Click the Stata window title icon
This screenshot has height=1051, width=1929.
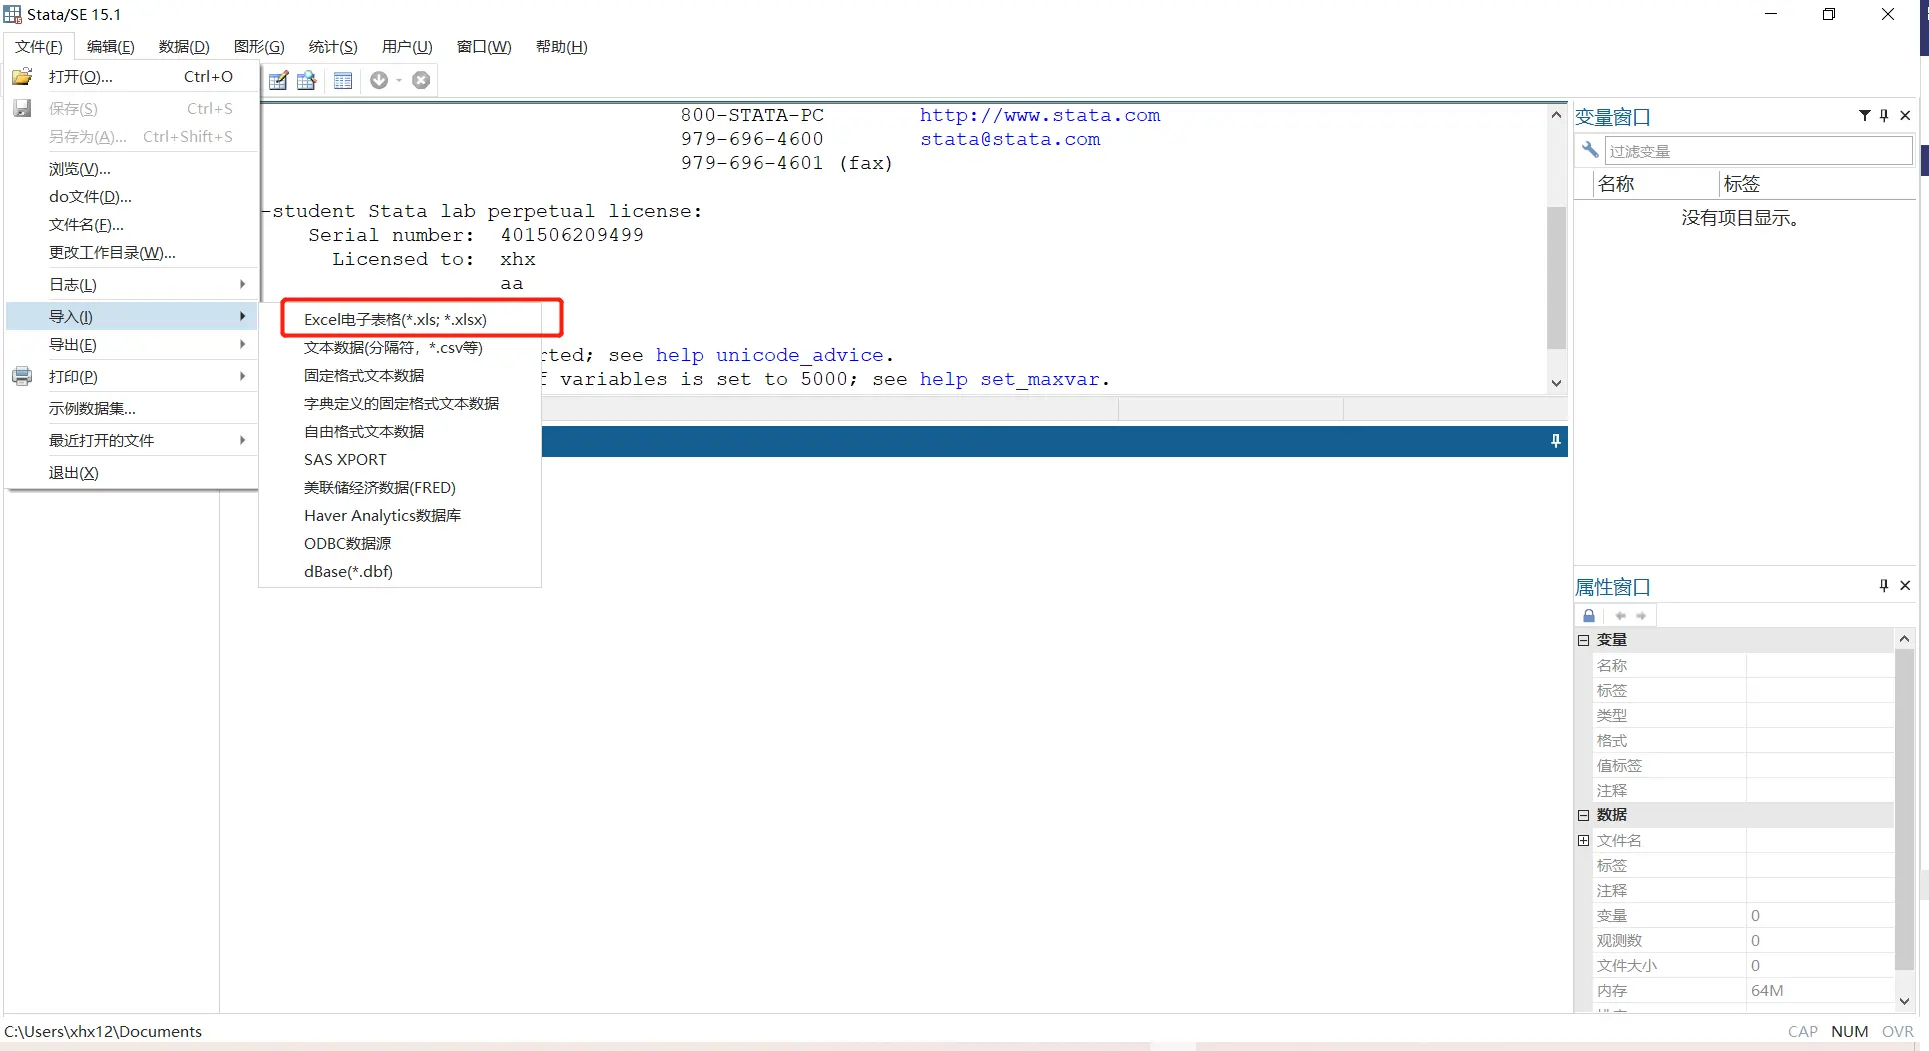[x=12, y=14]
